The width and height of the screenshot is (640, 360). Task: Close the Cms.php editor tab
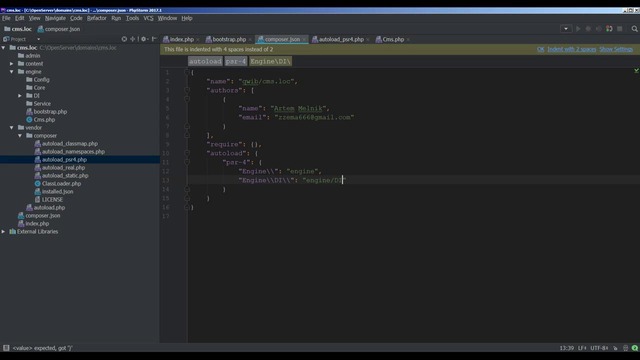click(x=408, y=40)
